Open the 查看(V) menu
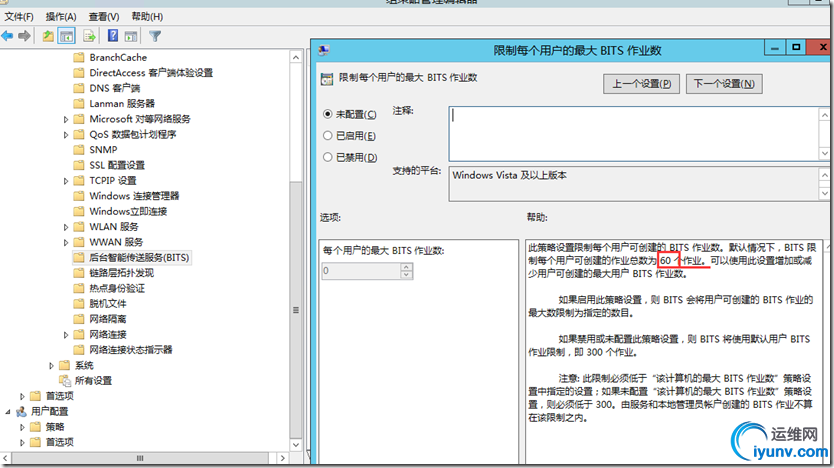Image resolution: width=834 pixels, height=468 pixels. point(104,17)
